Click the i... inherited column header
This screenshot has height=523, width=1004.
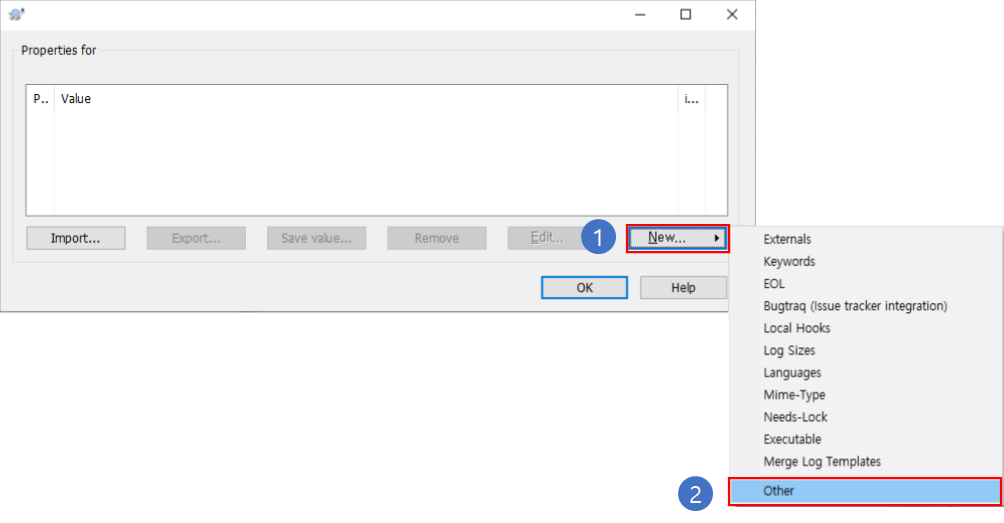tap(692, 99)
